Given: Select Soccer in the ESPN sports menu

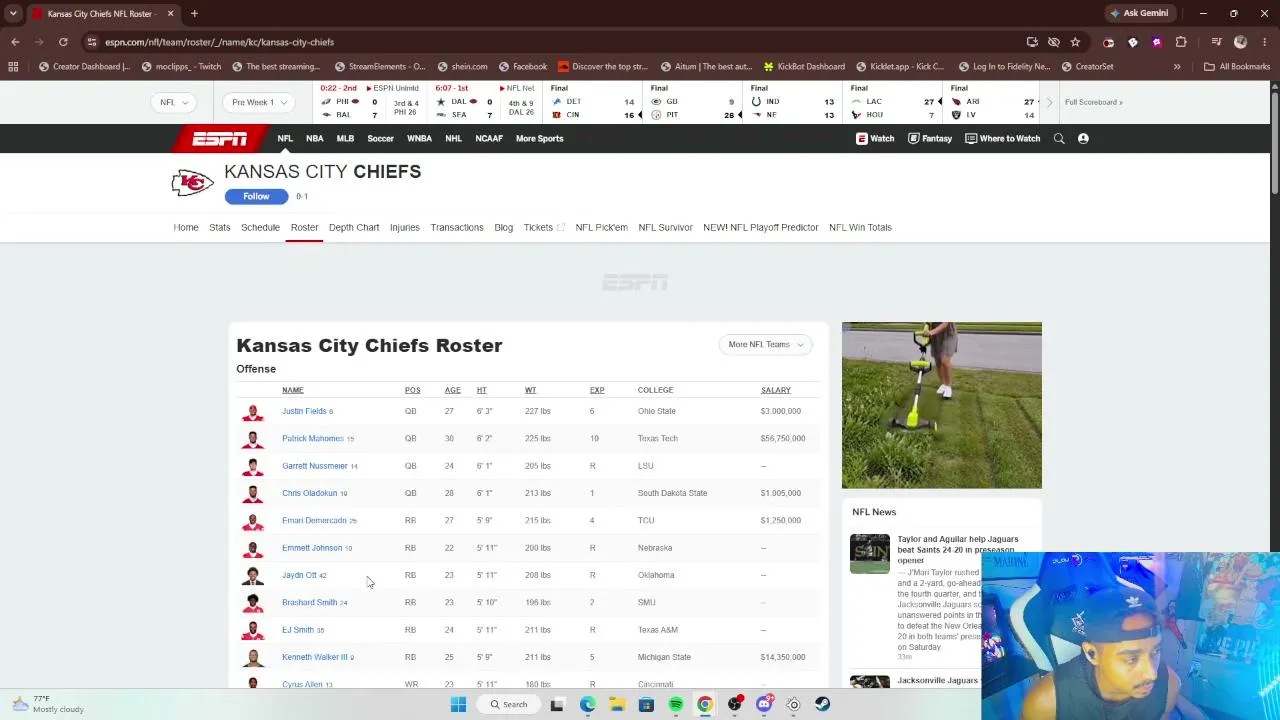Looking at the screenshot, I should 380,139.
